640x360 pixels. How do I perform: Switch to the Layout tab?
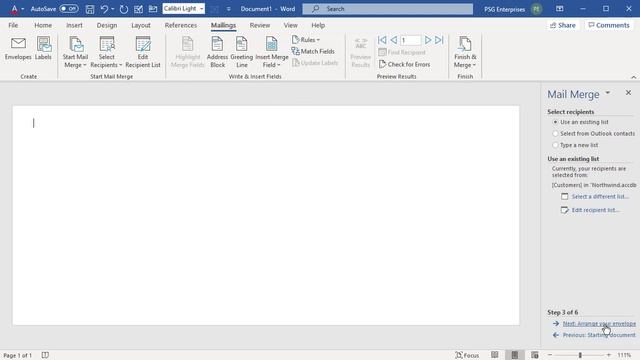141,25
